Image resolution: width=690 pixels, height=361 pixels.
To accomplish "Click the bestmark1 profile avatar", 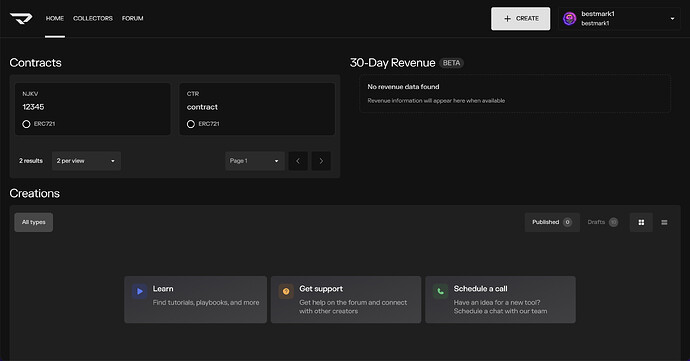I will click(x=569, y=18).
